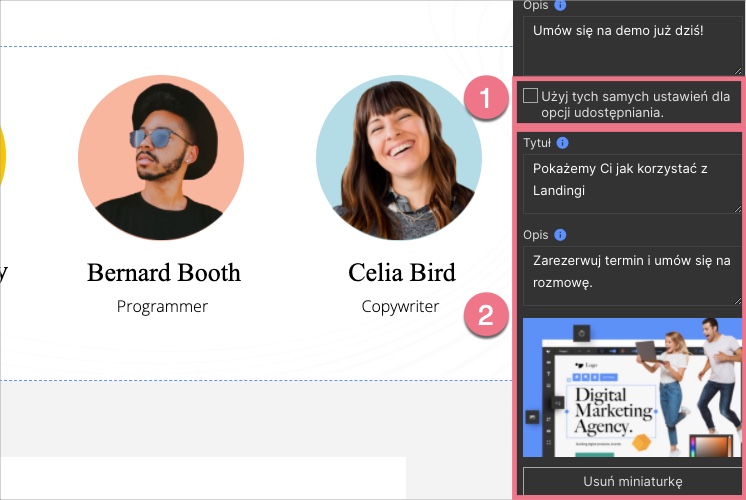Enable 'Użyj tych samych ustawień' checkbox
The height and width of the screenshot is (500, 746).
click(530, 96)
